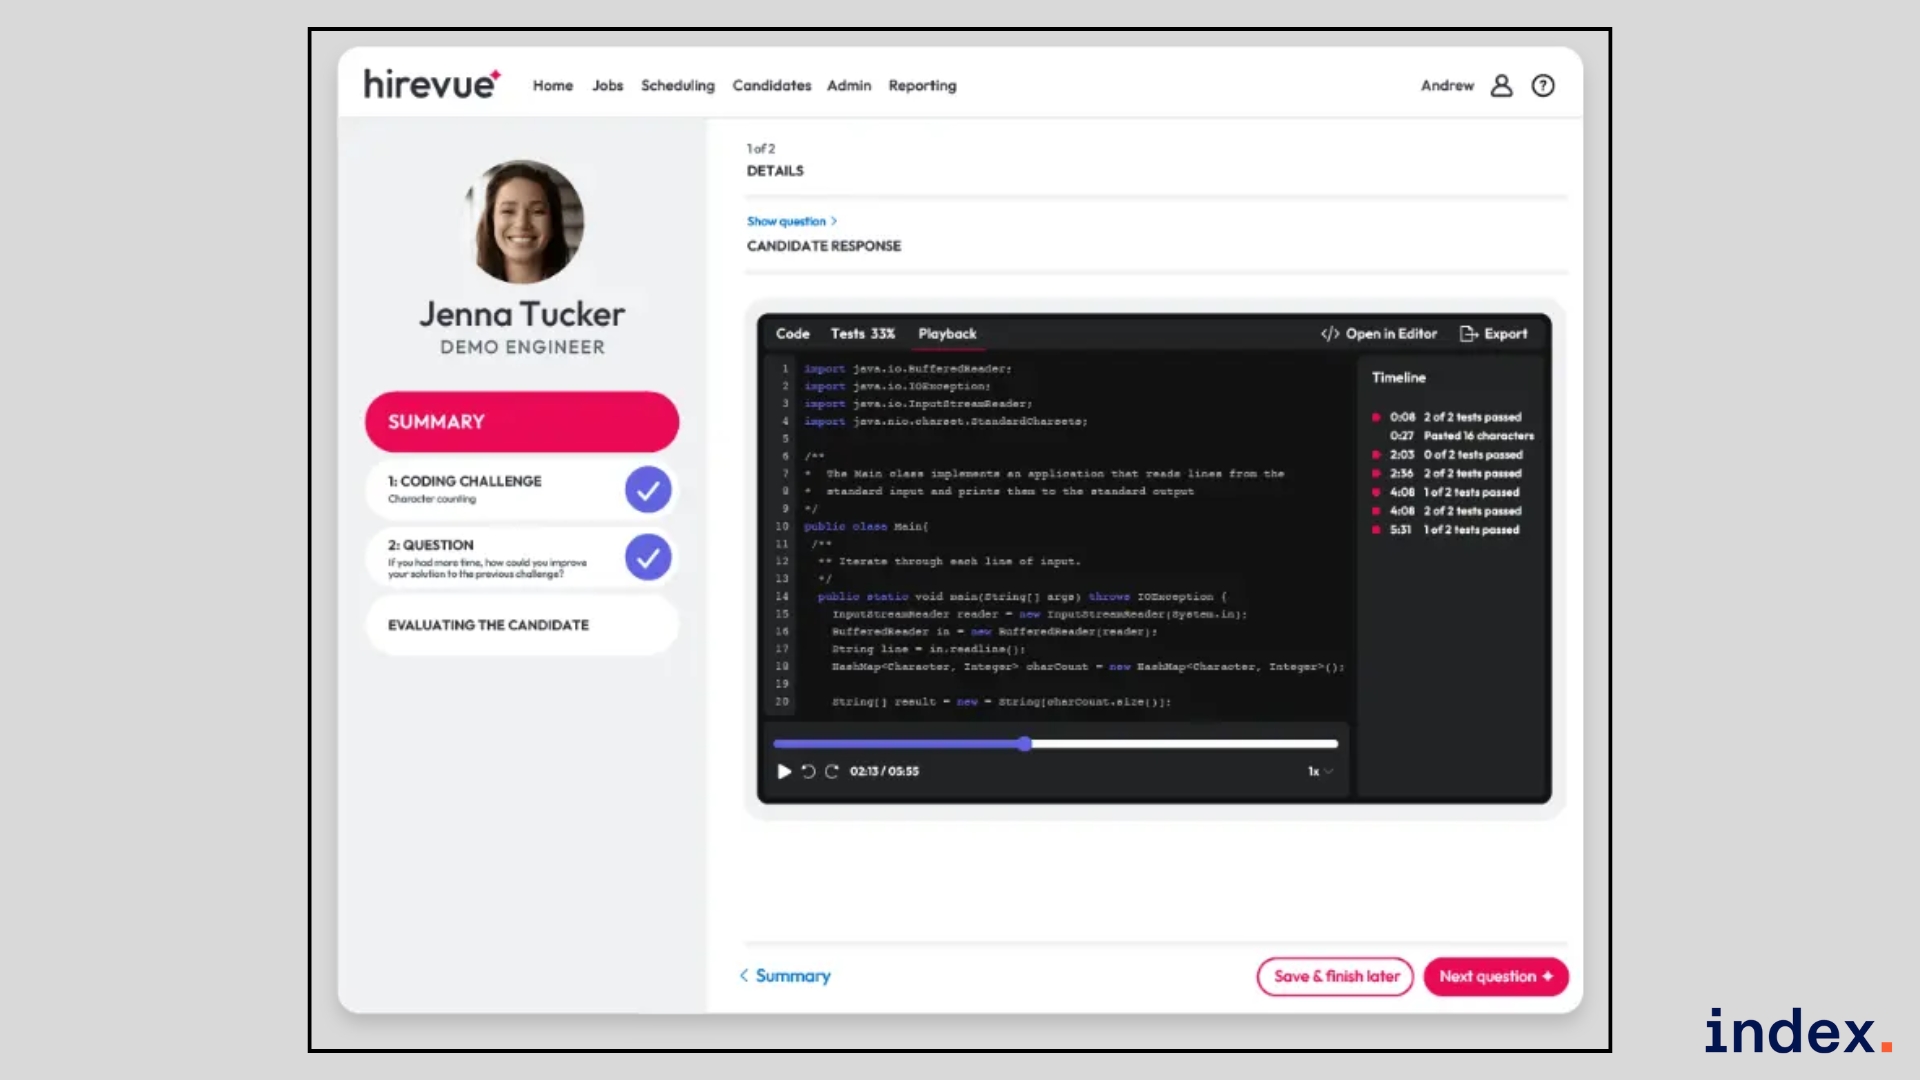Switch to the Code tab
This screenshot has height=1080, width=1920.
click(792, 334)
